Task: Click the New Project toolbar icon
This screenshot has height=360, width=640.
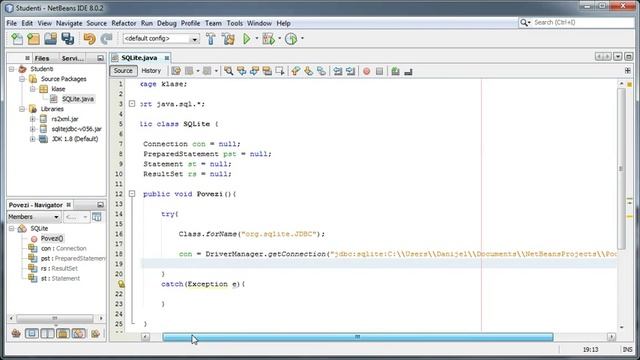Action: tap(33, 39)
